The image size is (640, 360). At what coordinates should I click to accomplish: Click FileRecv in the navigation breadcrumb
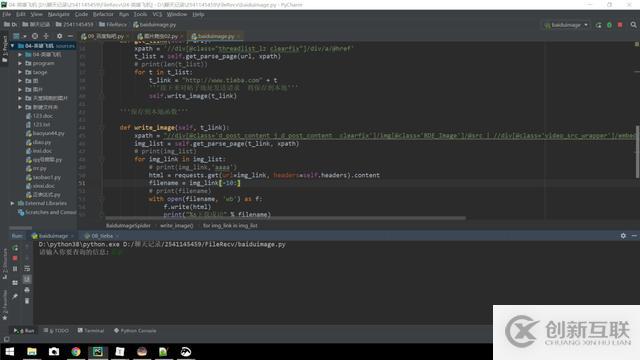[x=113, y=25]
